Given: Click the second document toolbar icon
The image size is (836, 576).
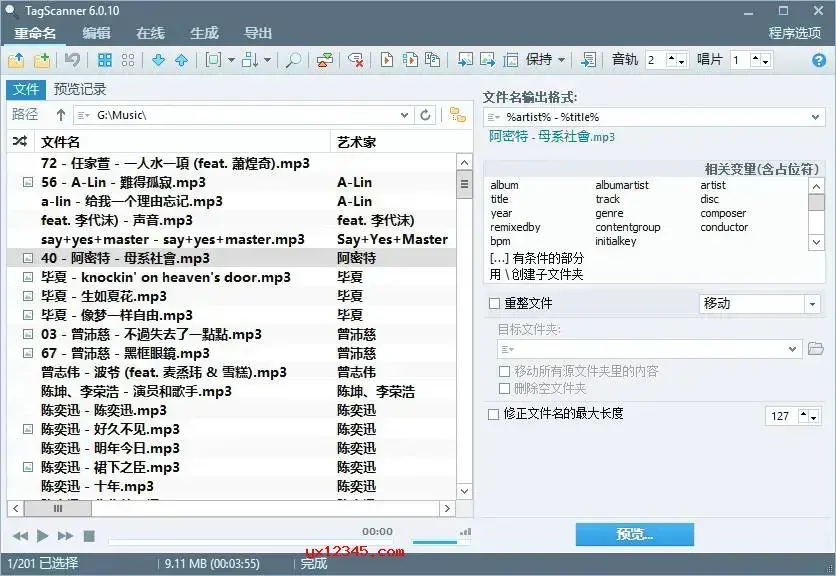Looking at the screenshot, I should pyautogui.click(x=410, y=60).
